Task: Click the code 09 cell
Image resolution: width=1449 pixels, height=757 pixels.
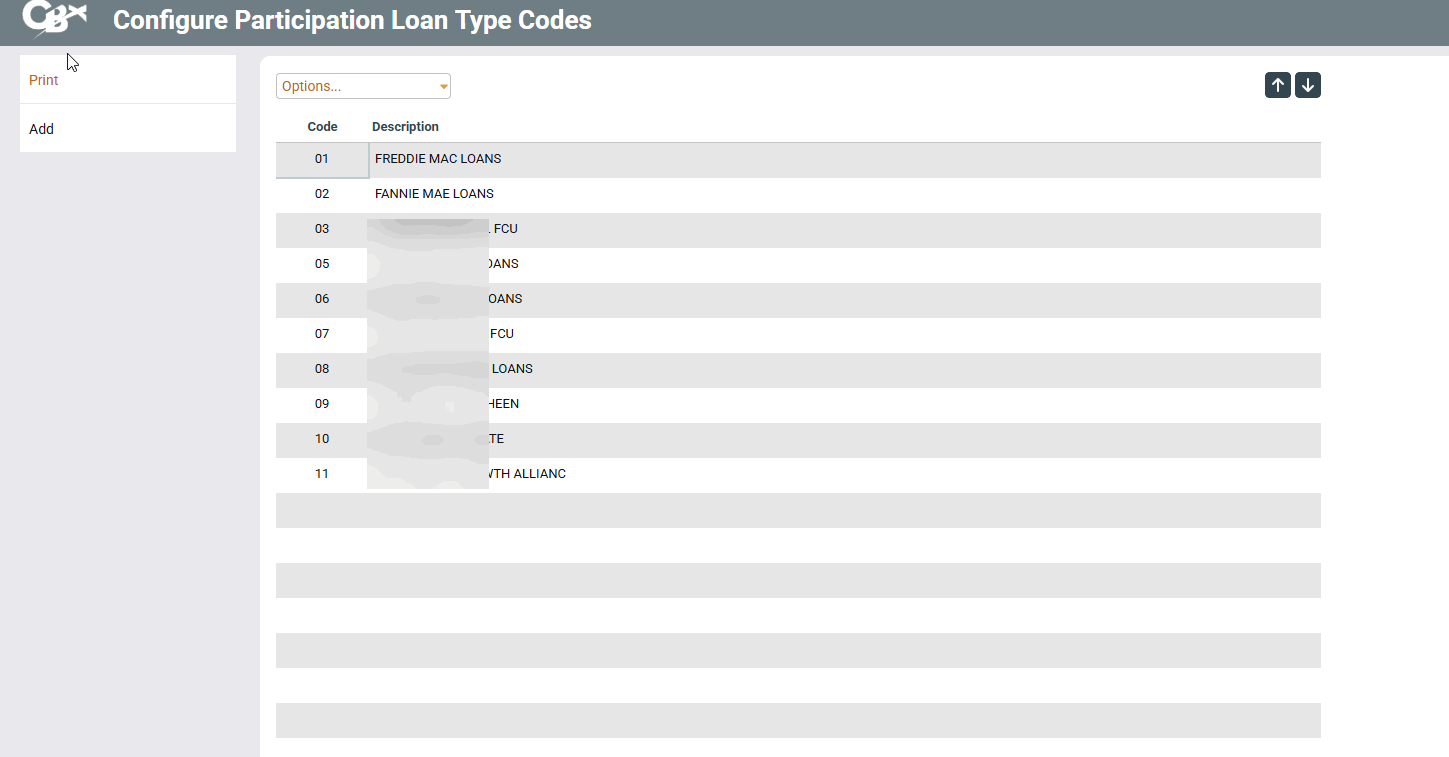Action: [x=322, y=404]
